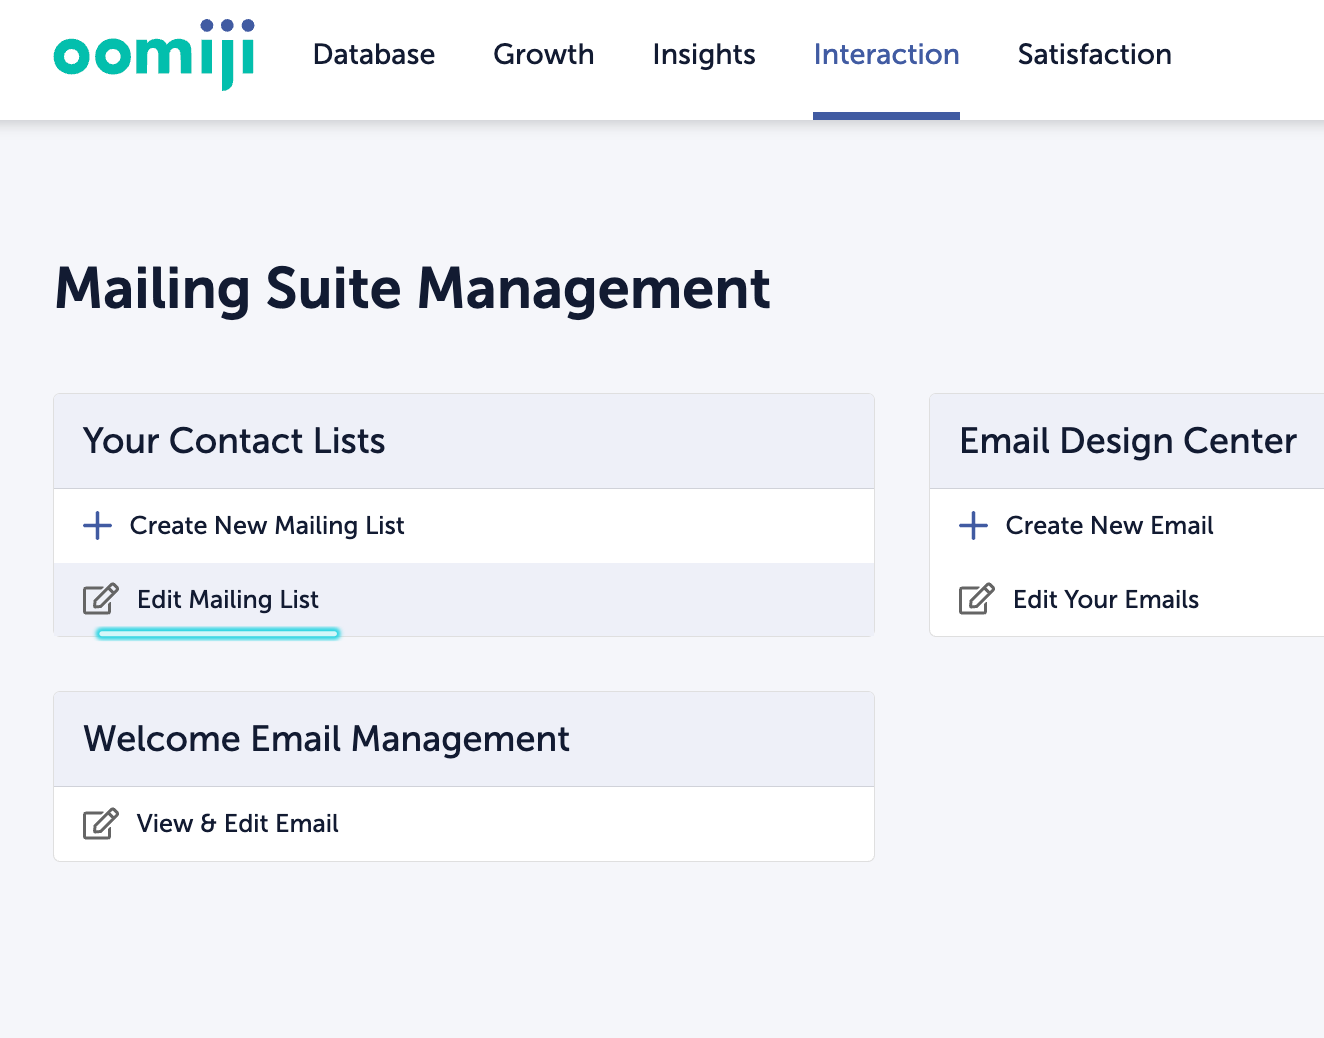Viewport: 1324px width, 1038px height.
Task: Open the Satisfaction section
Action: (x=1095, y=54)
